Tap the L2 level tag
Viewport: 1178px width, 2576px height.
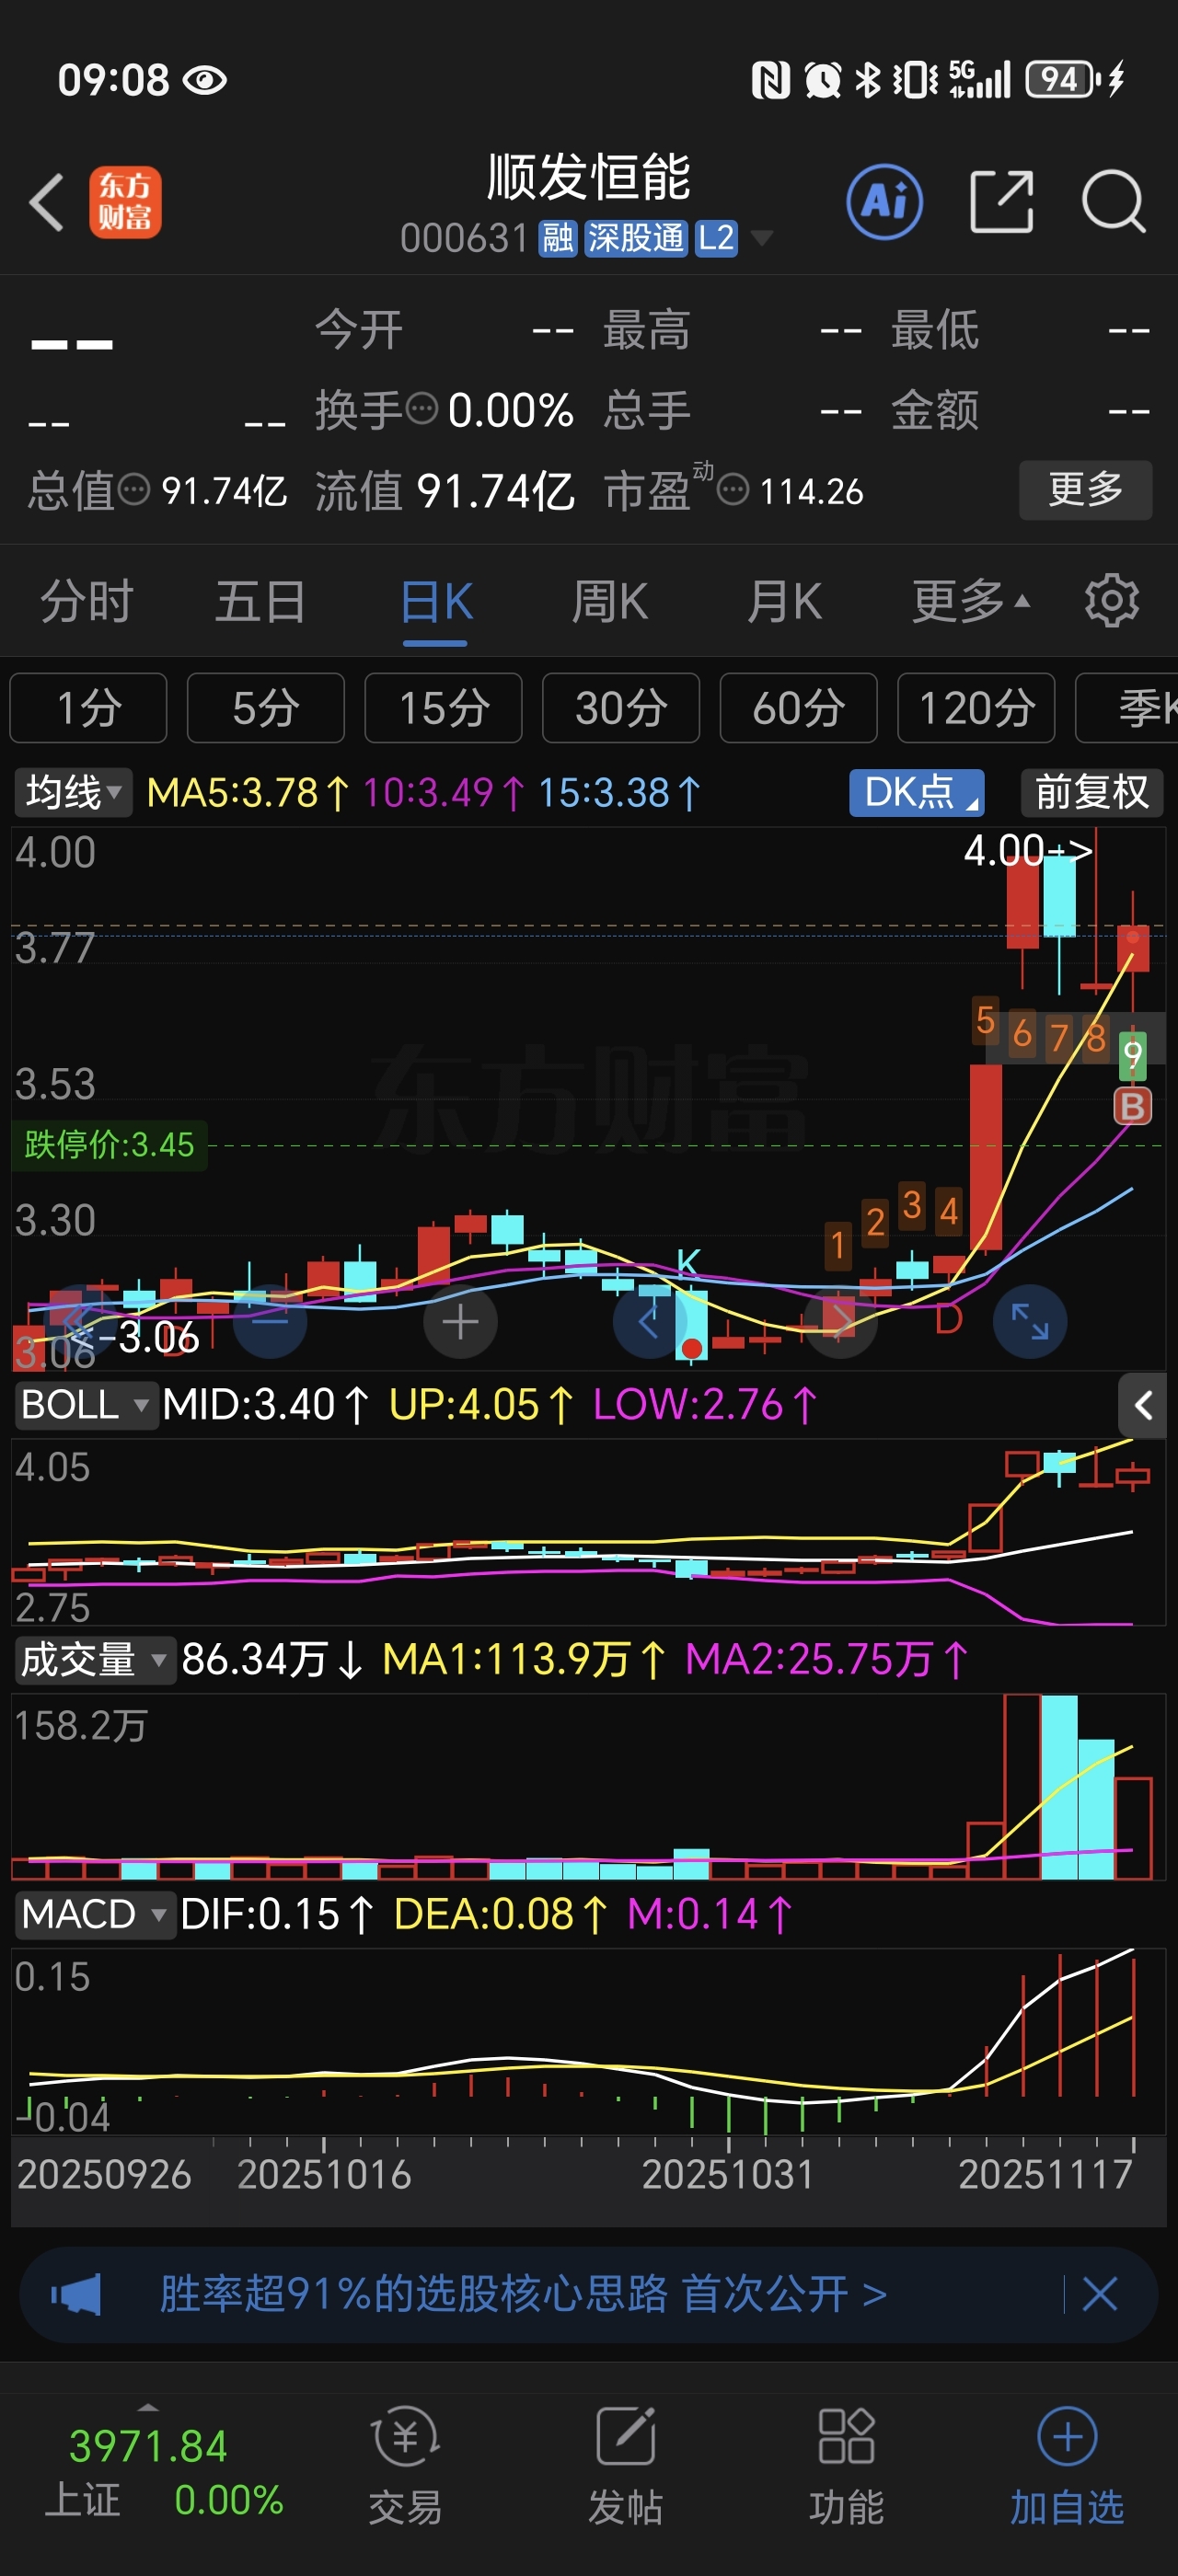[716, 238]
